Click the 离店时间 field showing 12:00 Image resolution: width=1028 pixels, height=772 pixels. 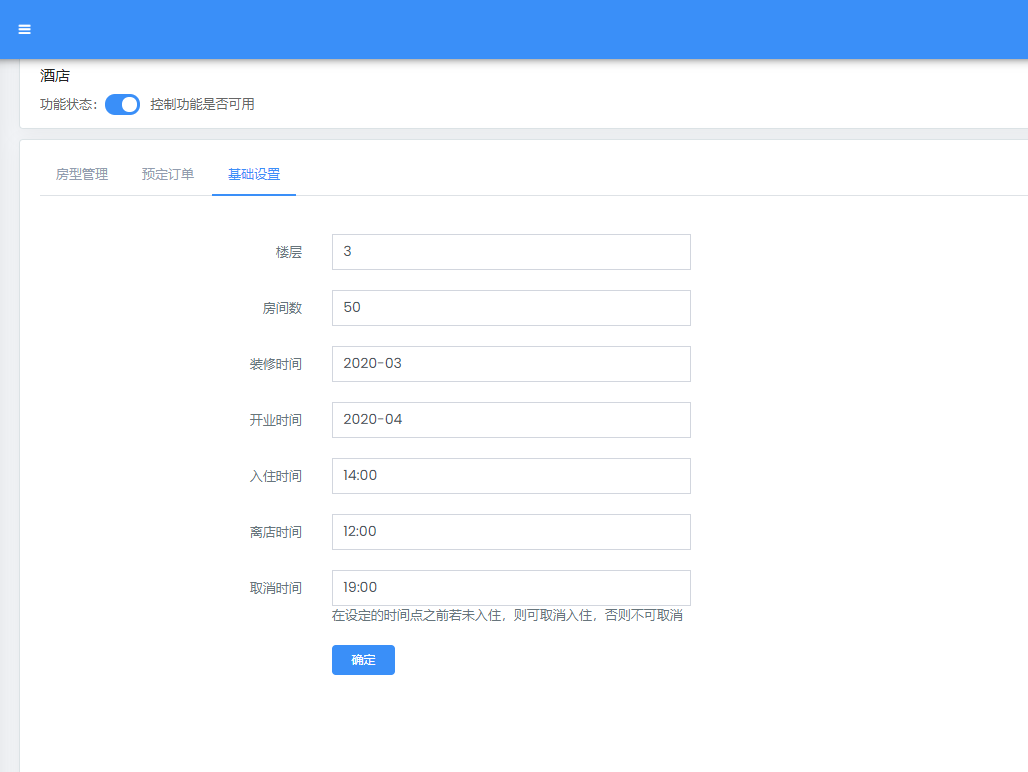511,532
